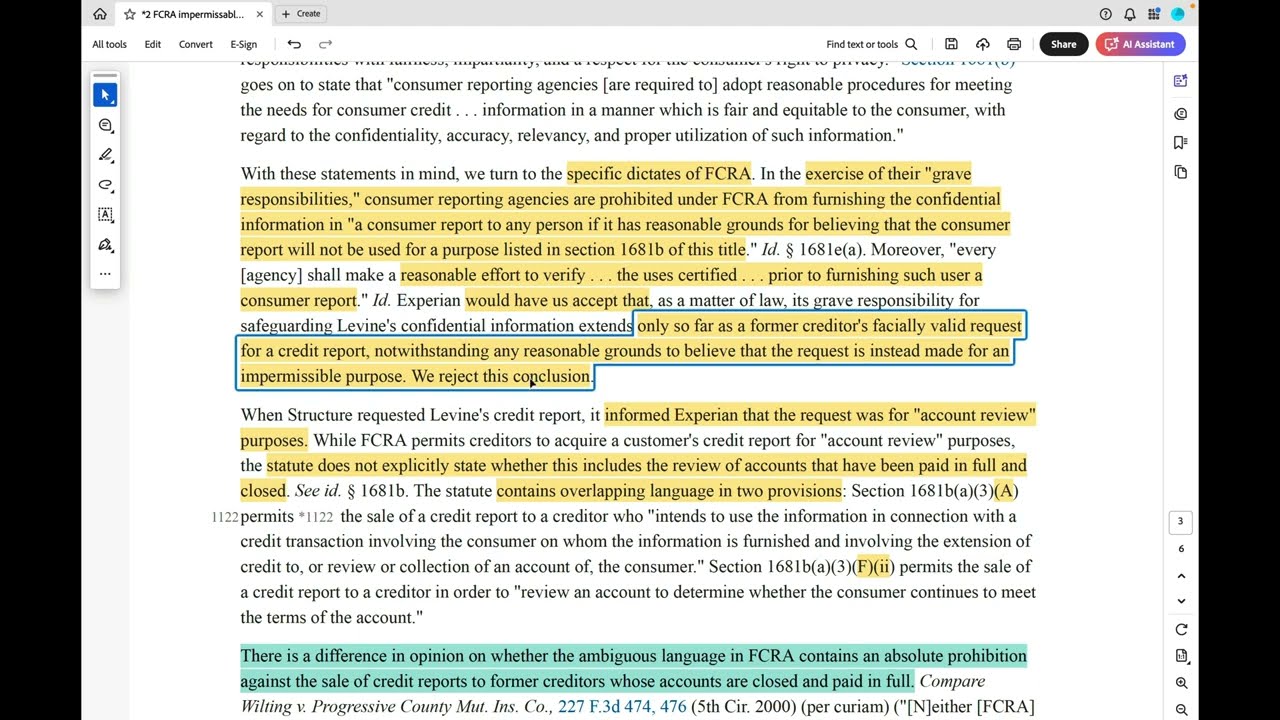Screen dimensions: 1280x720
Task: Open AI assistant panel icon on right rail
Action: coord(1181,81)
